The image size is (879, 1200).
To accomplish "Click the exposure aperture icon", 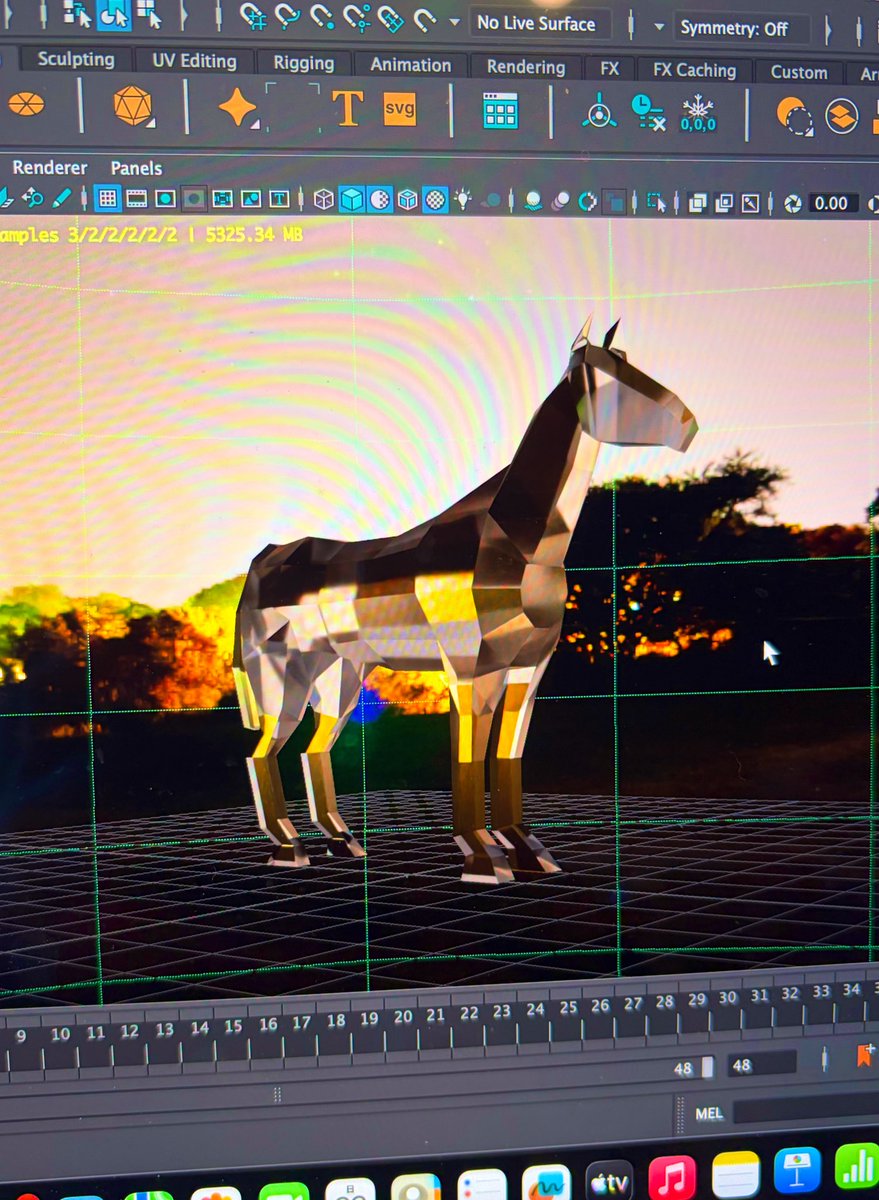I will click(x=793, y=204).
